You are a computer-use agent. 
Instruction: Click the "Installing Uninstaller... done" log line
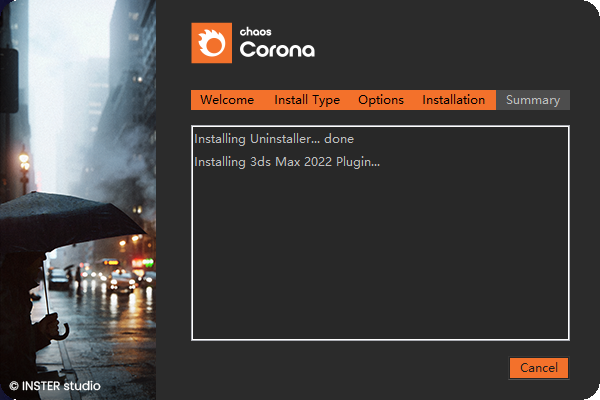[x=274, y=139]
